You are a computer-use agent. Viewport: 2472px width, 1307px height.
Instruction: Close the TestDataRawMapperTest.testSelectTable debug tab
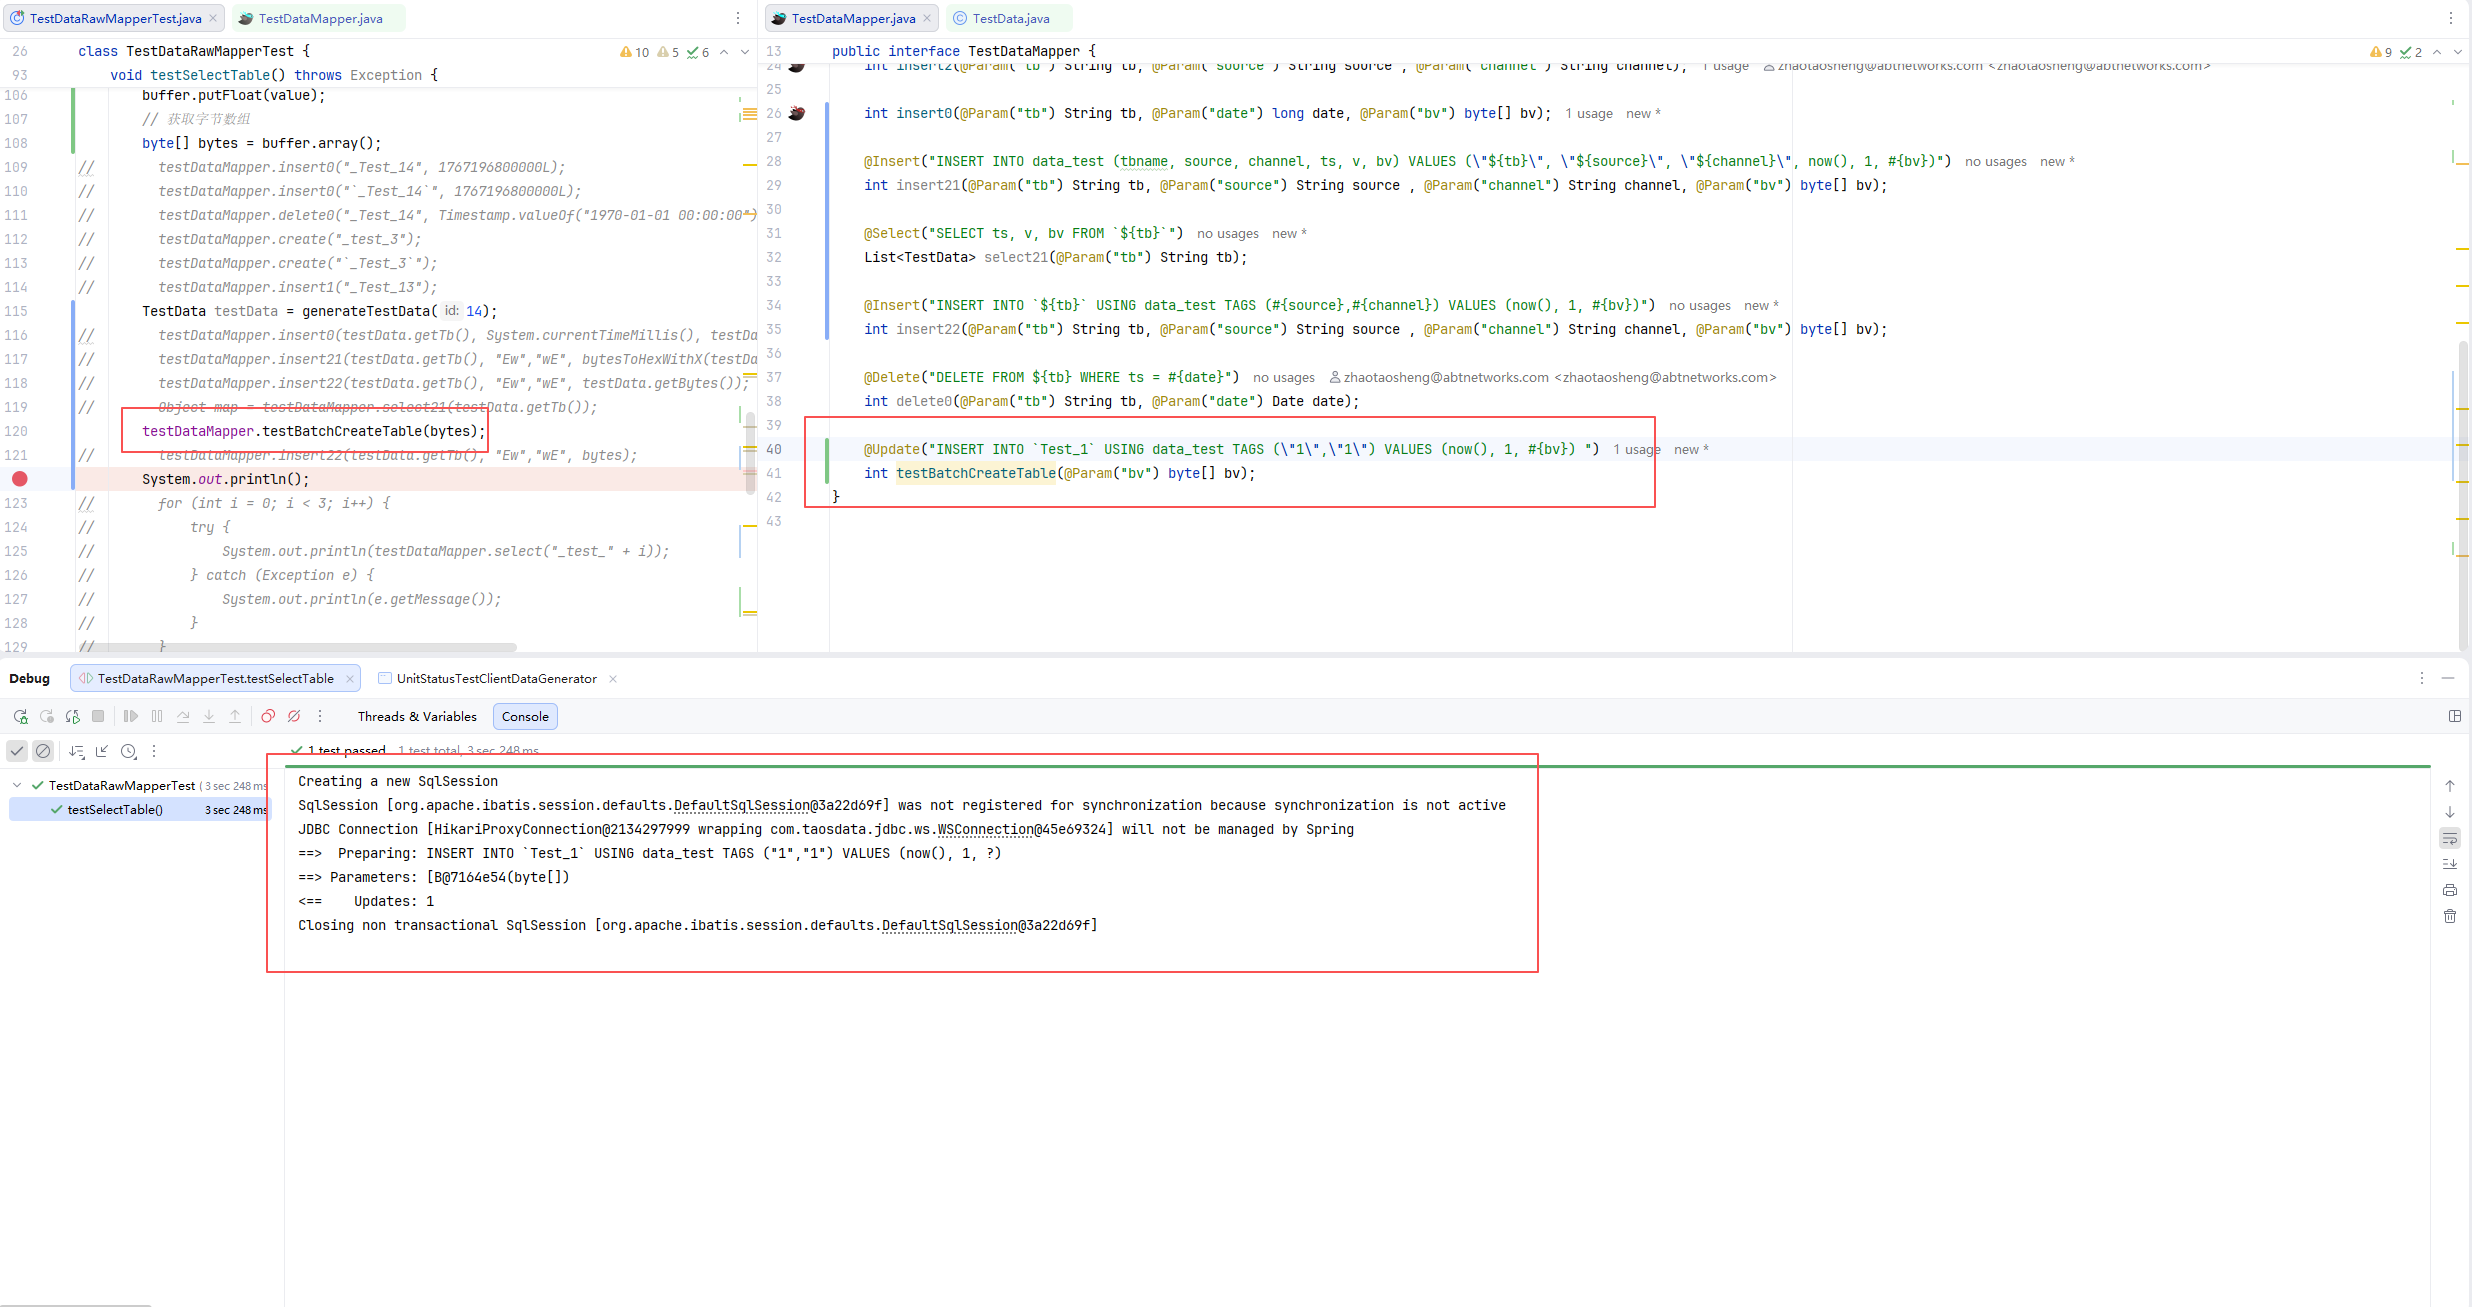(x=350, y=679)
